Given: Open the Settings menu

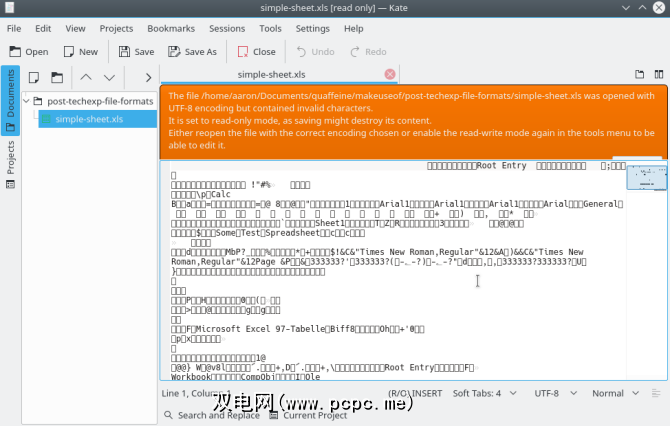Looking at the screenshot, I should pos(312,29).
